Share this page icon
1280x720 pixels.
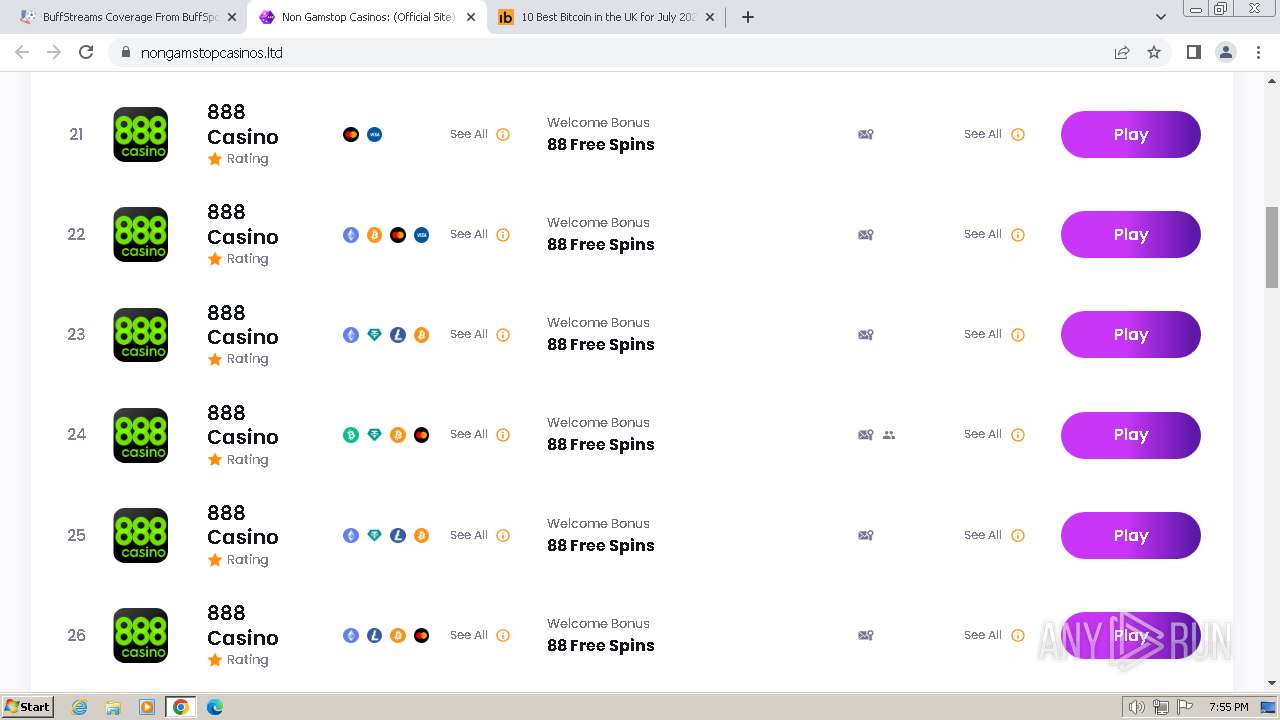(x=1122, y=52)
